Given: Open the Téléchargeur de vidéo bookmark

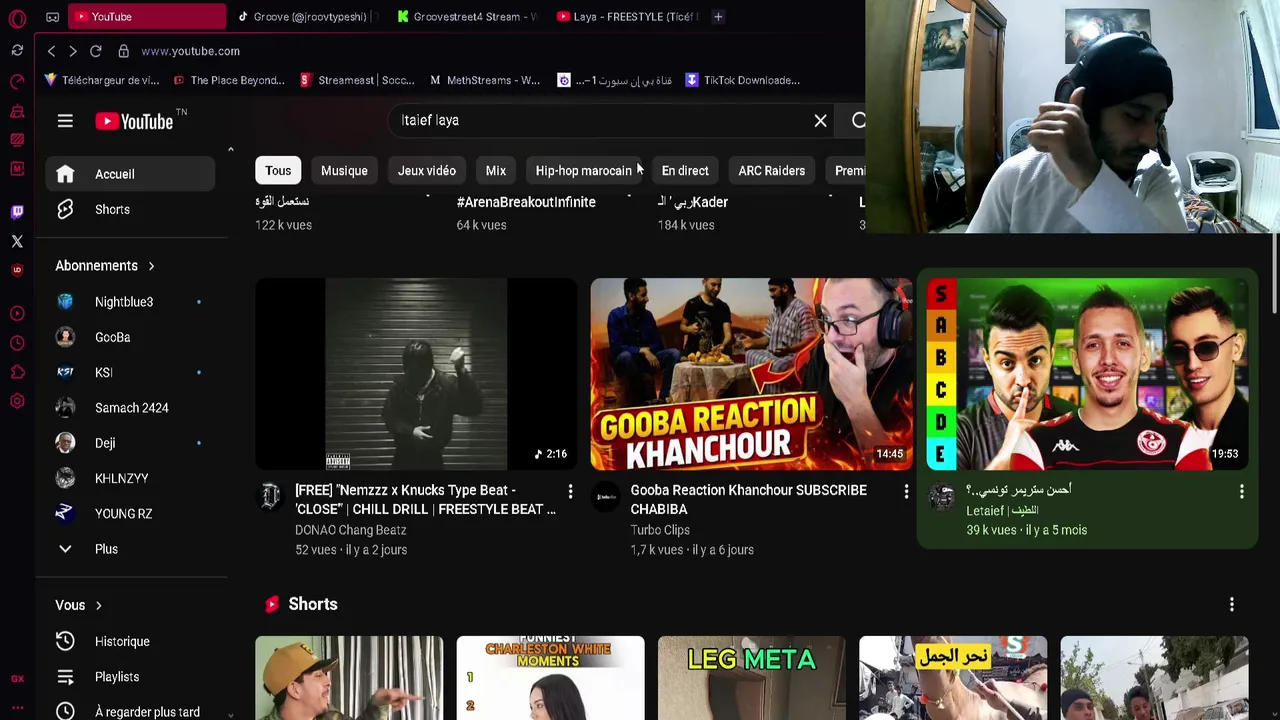Looking at the screenshot, I should 102,80.
